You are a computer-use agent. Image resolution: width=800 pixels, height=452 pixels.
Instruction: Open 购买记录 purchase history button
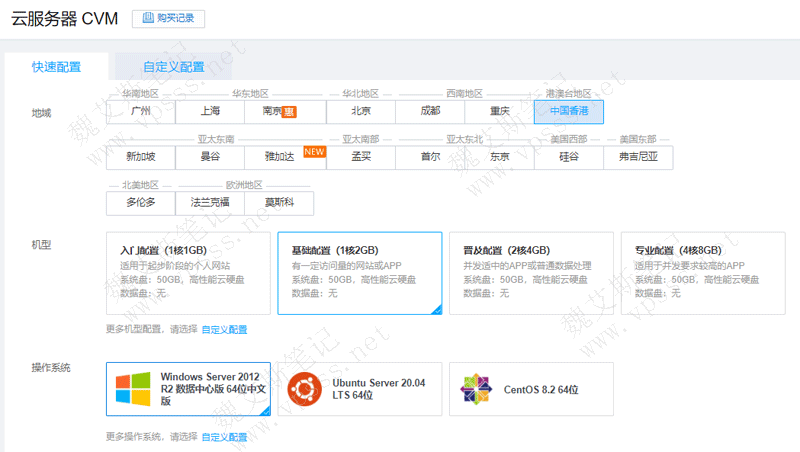(x=168, y=18)
